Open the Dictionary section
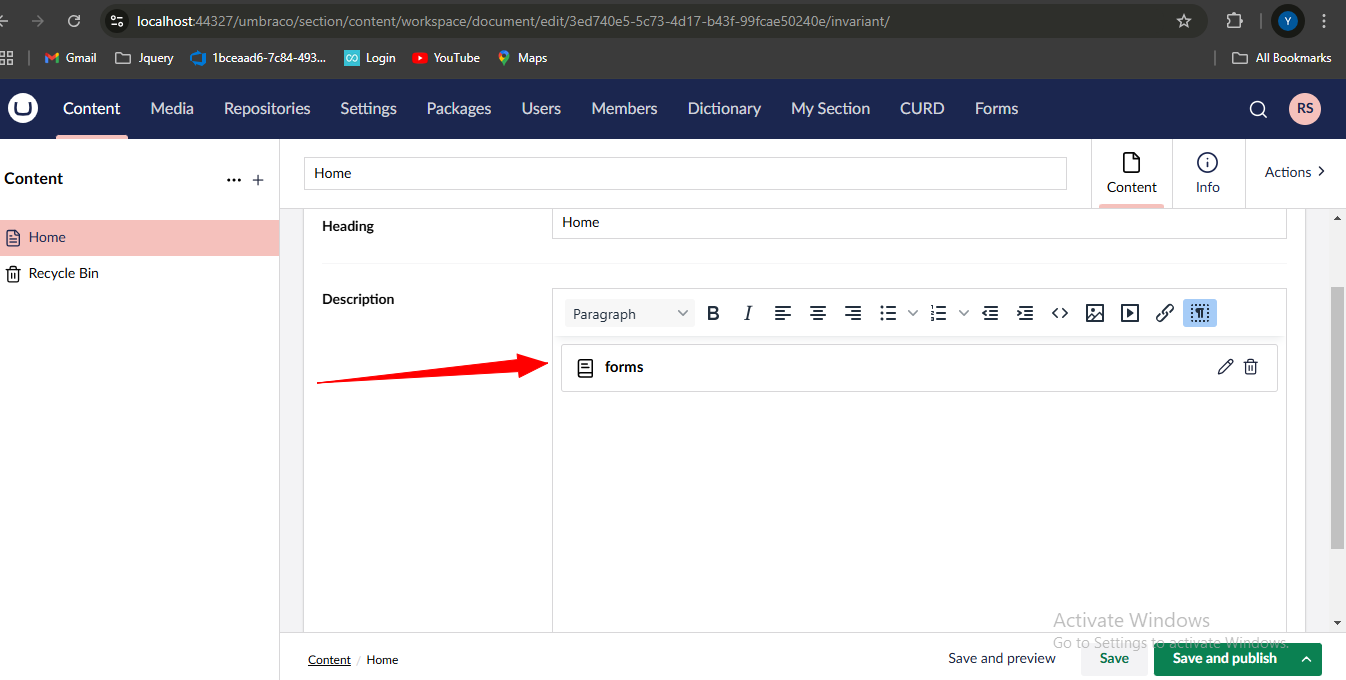Viewport: 1346px width, 680px height. 724,108
